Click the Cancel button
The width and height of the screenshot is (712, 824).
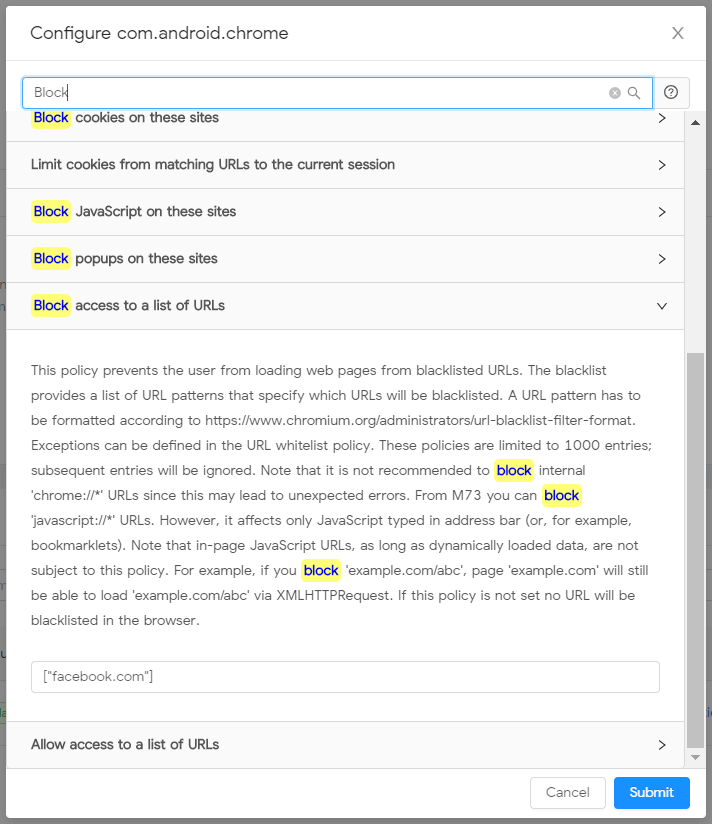567,792
